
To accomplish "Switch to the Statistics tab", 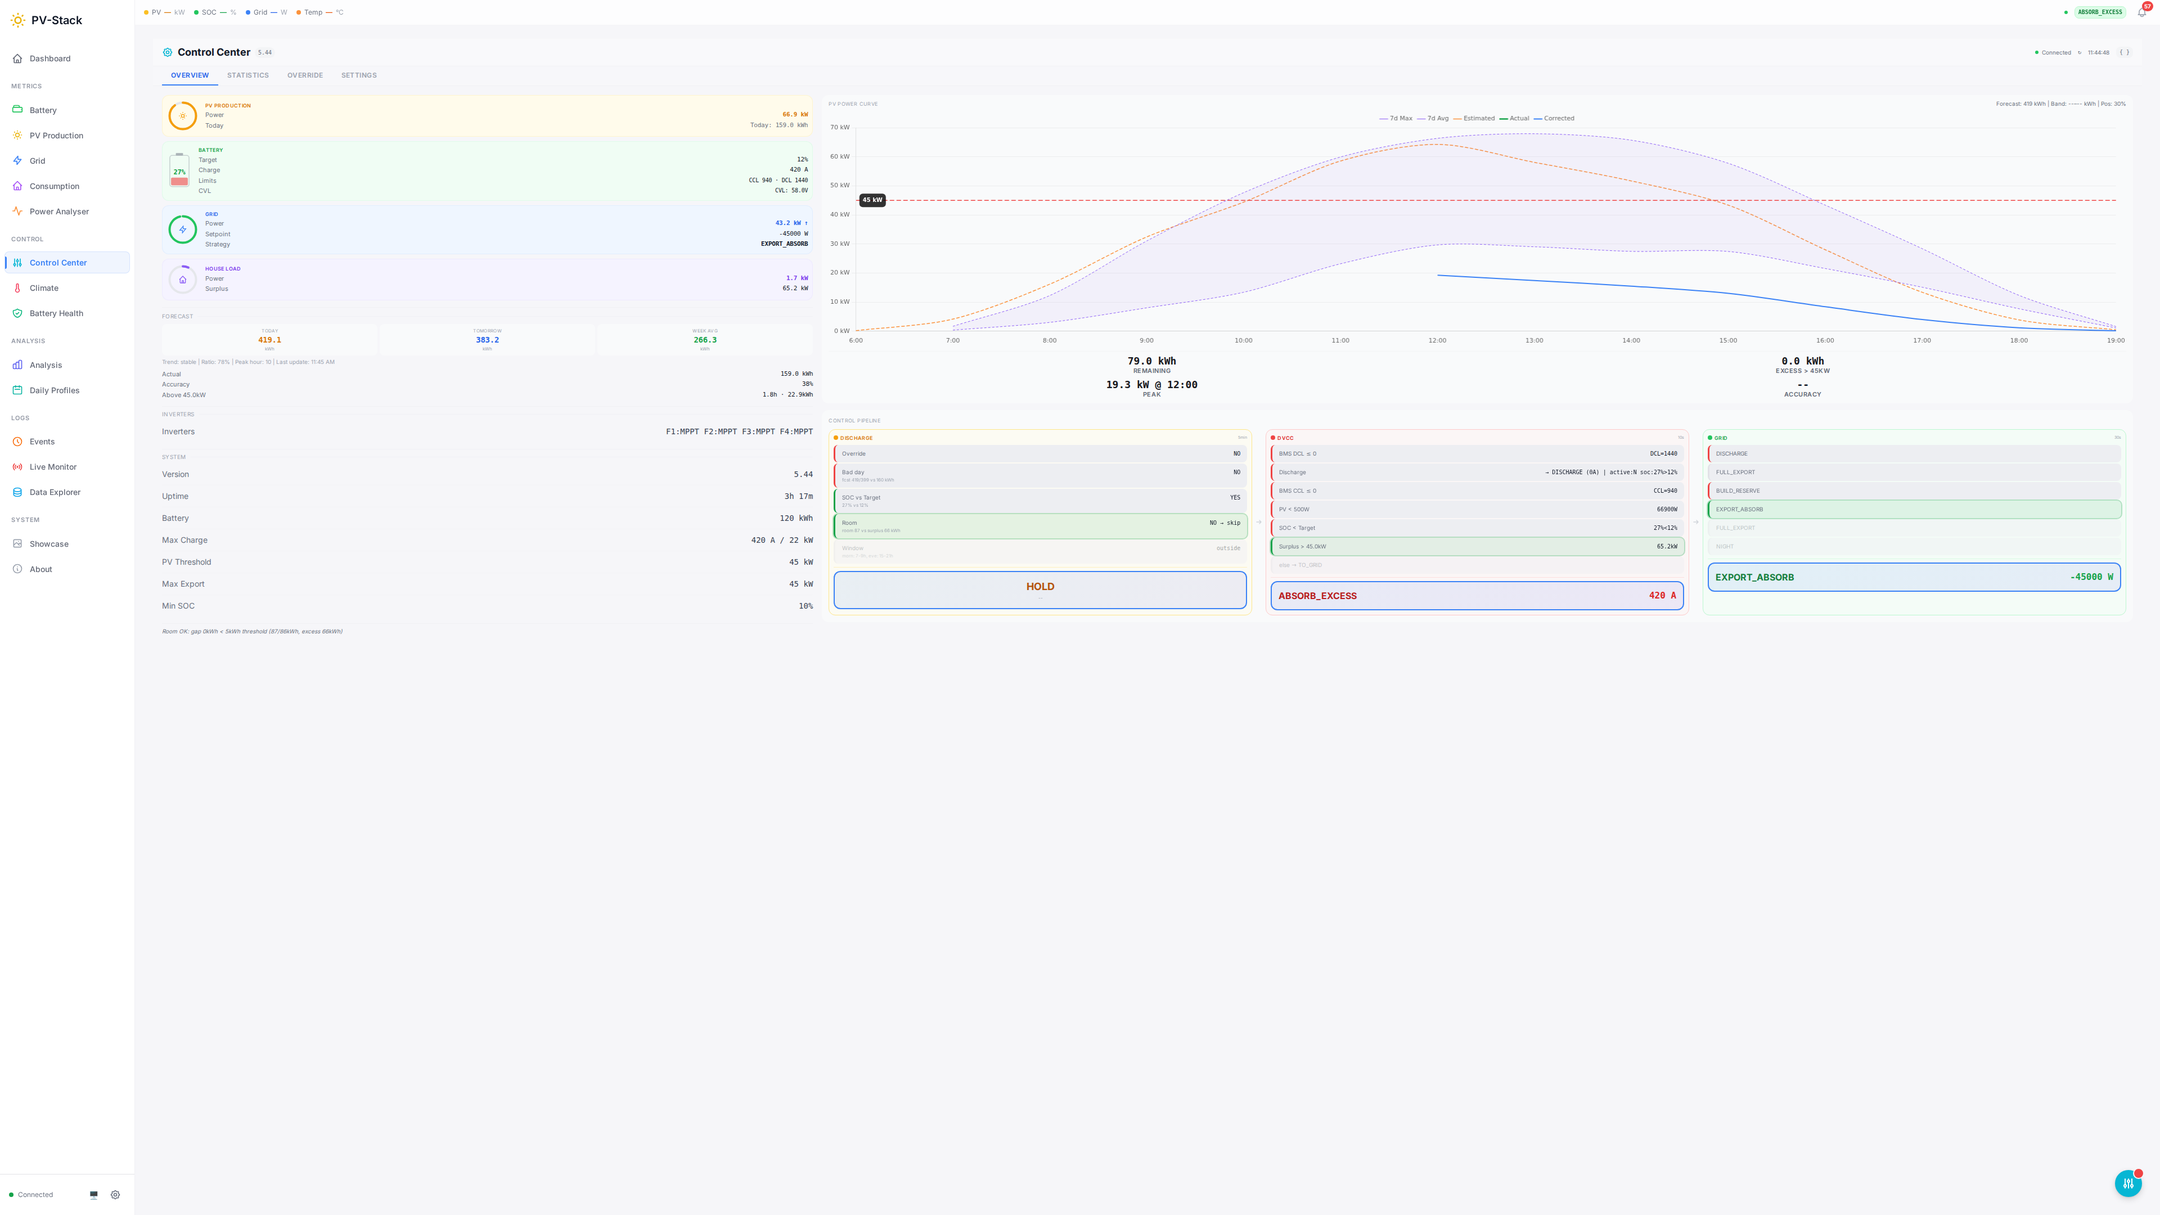I will pyautogui.click(x=247, y=76).
